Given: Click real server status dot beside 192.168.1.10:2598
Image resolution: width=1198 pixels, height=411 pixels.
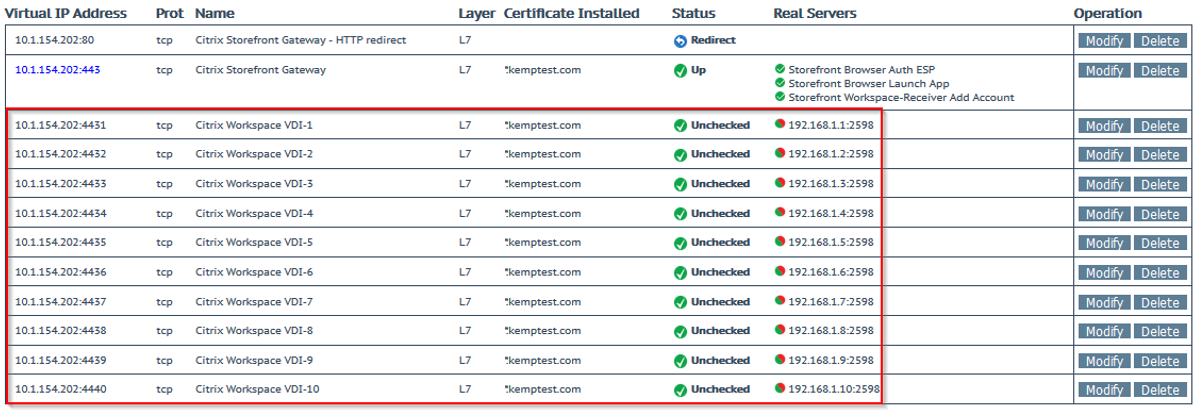Looking at the screenshot, I should pyautogui.click(x=780, y=388).
